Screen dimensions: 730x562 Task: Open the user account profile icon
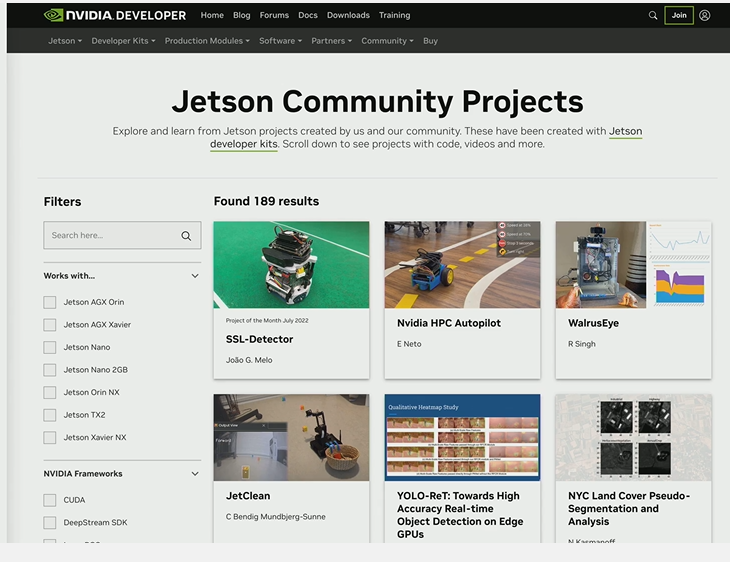704,15
